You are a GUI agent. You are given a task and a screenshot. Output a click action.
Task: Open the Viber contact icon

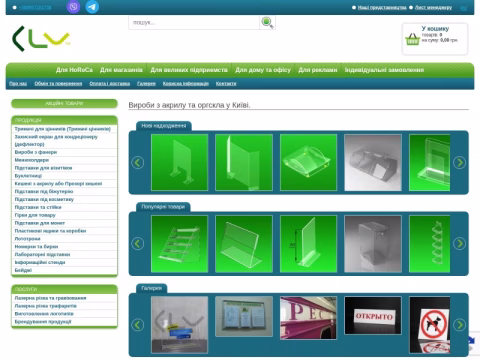73,7
